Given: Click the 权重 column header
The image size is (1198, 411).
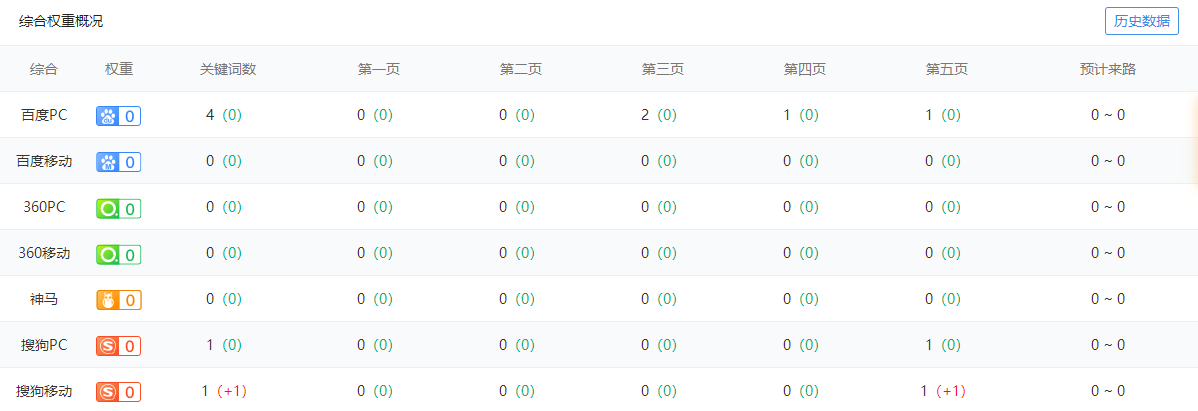Looking at the screenshot, I should (119, 69).
